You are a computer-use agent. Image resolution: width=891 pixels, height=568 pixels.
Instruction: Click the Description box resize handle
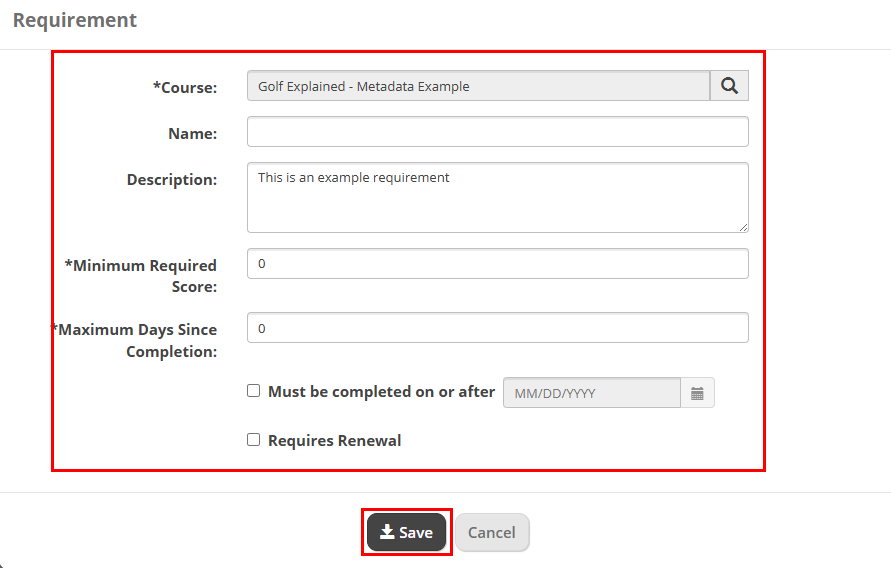click(x=743, y=227)
